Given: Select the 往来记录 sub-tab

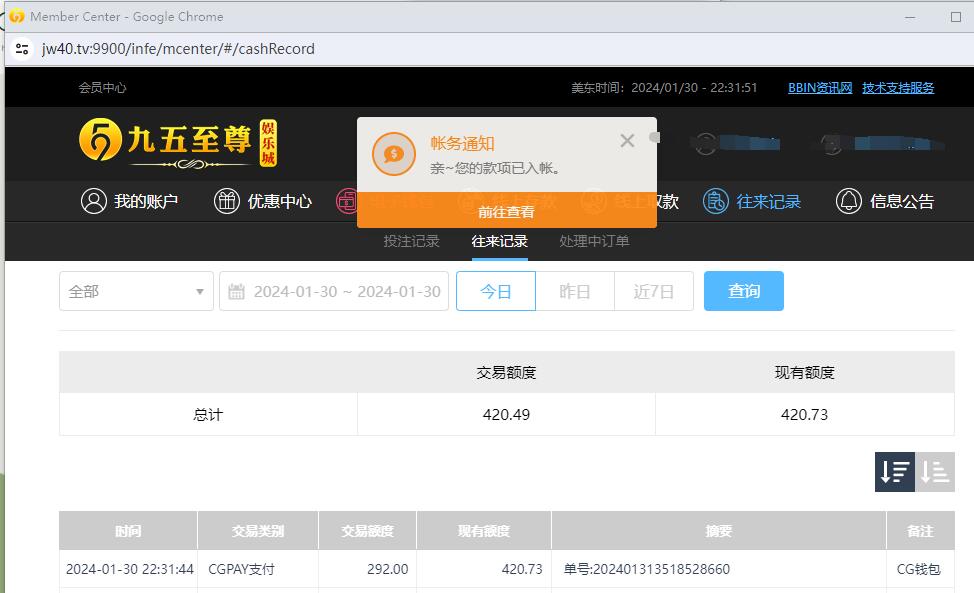Looking at the screenshot, I should pos(499,241).
